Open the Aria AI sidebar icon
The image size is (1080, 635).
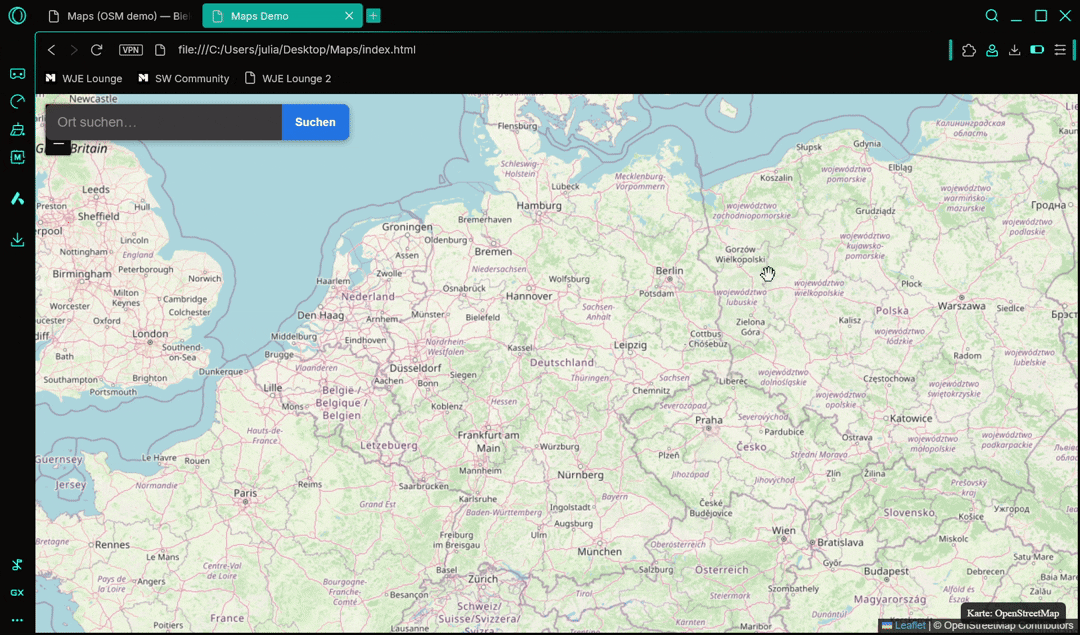(17, 199)
